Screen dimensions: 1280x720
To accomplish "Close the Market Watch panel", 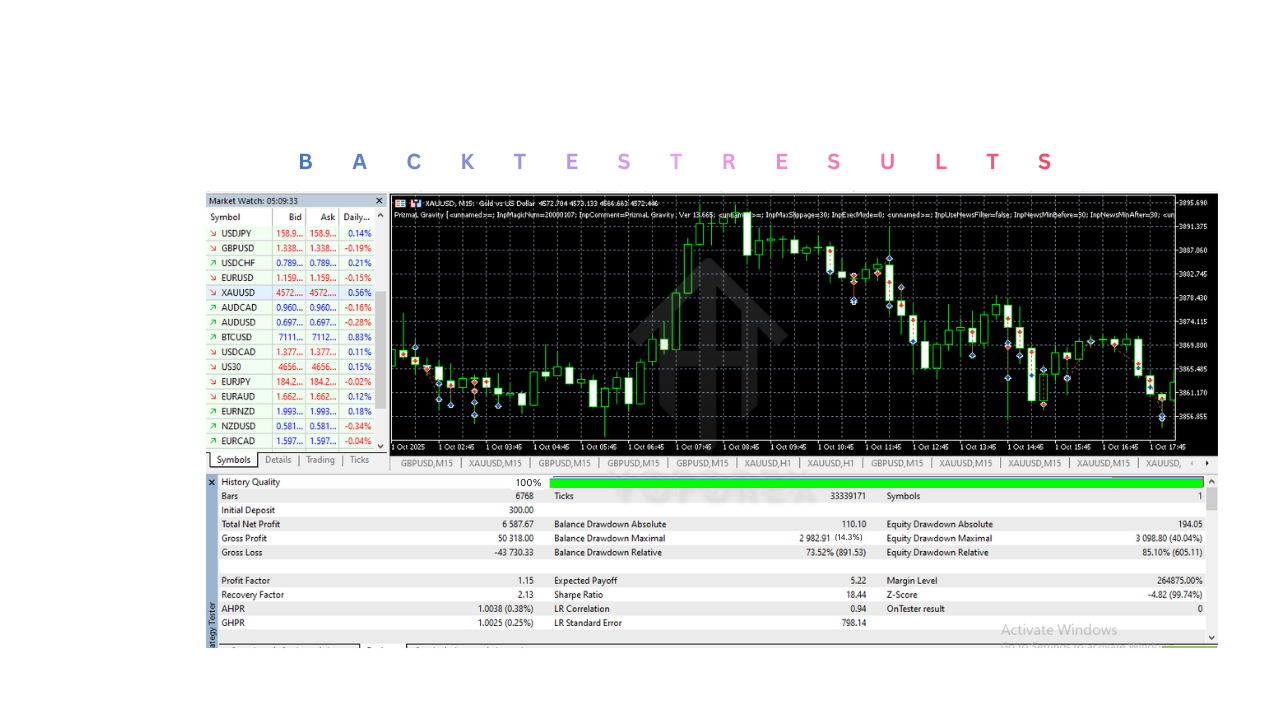I will pos(379,201).
